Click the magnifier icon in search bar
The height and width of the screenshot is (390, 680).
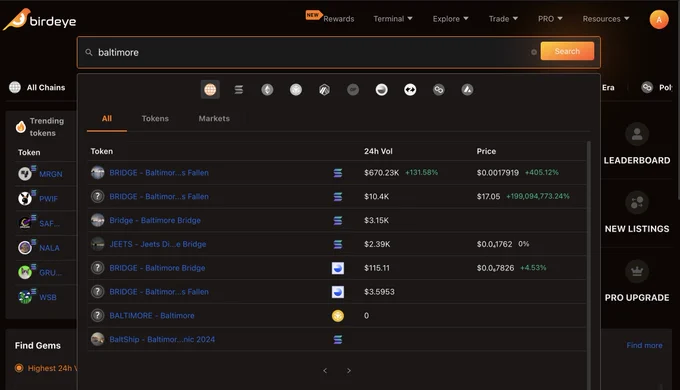pos(89,52)
